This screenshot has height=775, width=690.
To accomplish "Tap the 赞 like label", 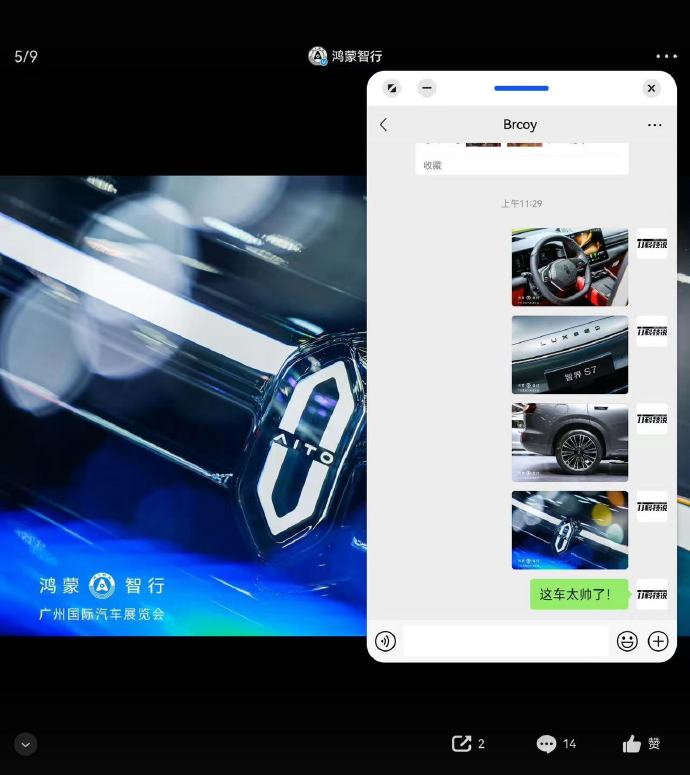I will (x=654, y=743).
